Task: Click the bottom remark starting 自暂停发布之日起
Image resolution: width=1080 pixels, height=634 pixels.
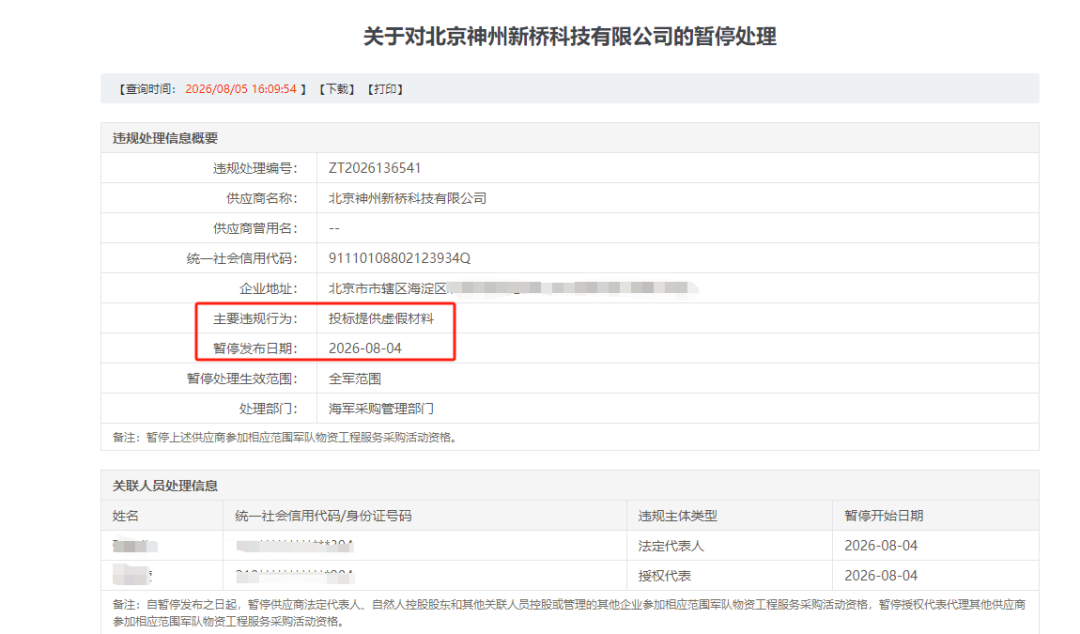Action: click(x=569, y=613)
